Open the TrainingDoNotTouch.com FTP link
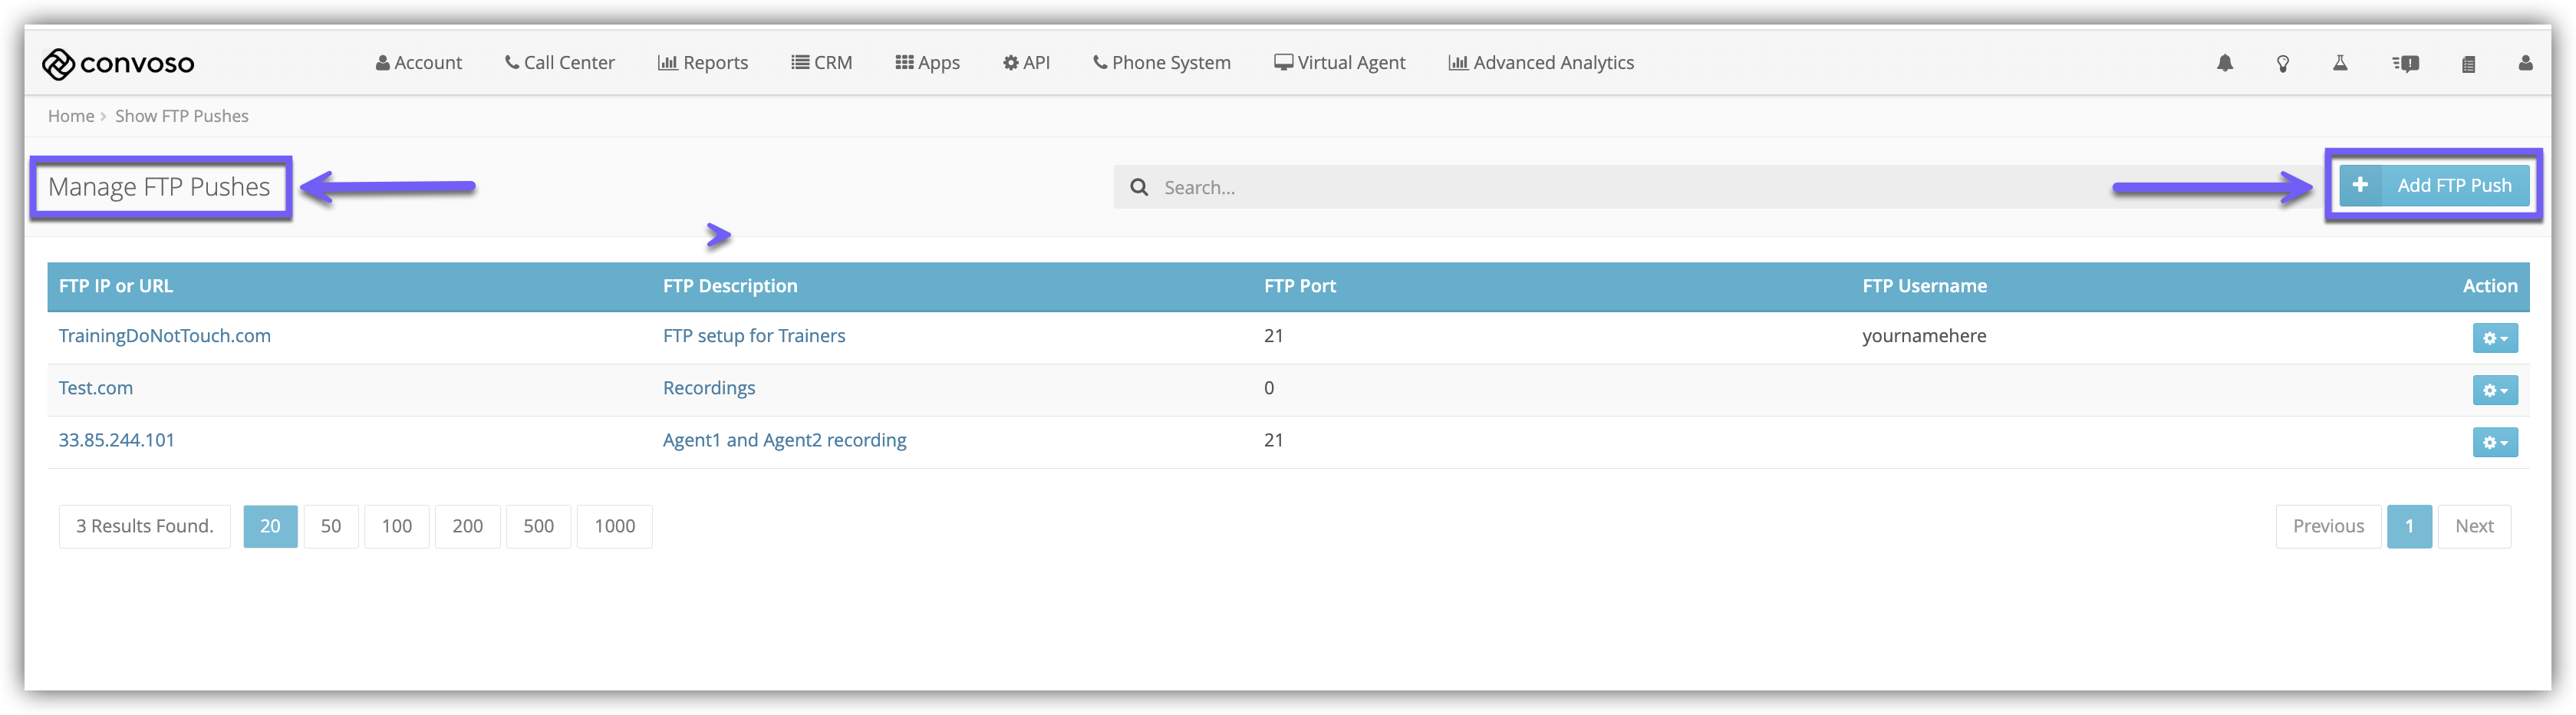 164,336
